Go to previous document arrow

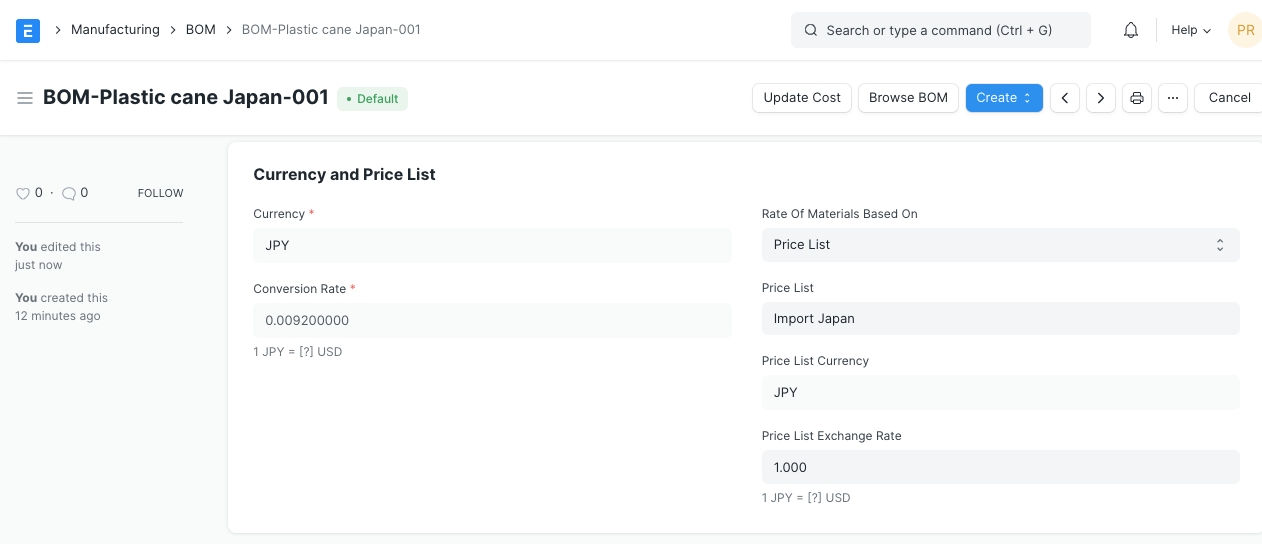coord(1065,98)
